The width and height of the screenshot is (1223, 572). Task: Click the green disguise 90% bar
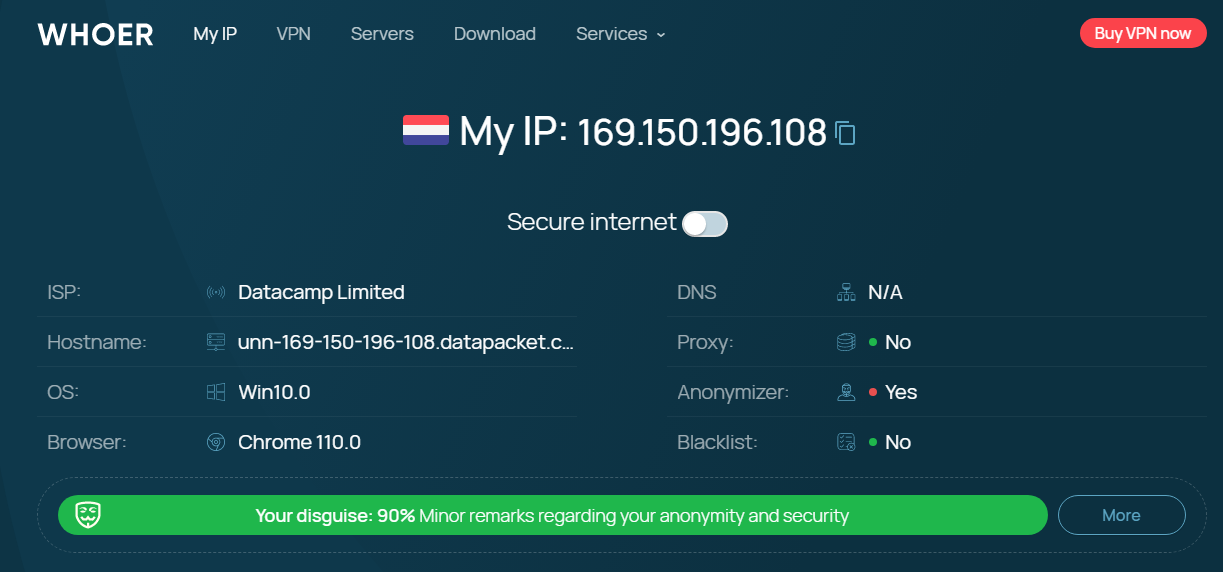[x=552, y=515]
